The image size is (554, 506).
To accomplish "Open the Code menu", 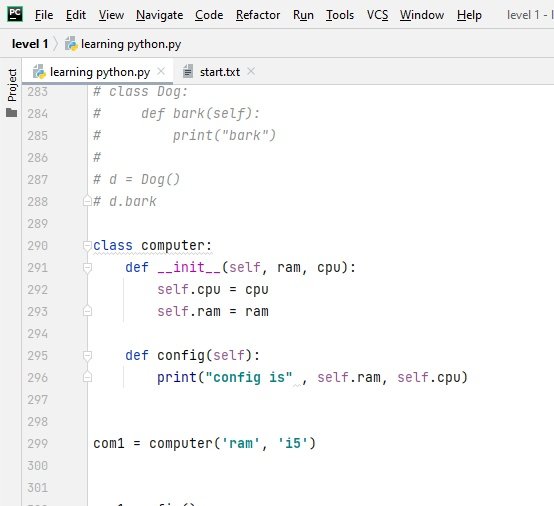I will coord(209,15).
